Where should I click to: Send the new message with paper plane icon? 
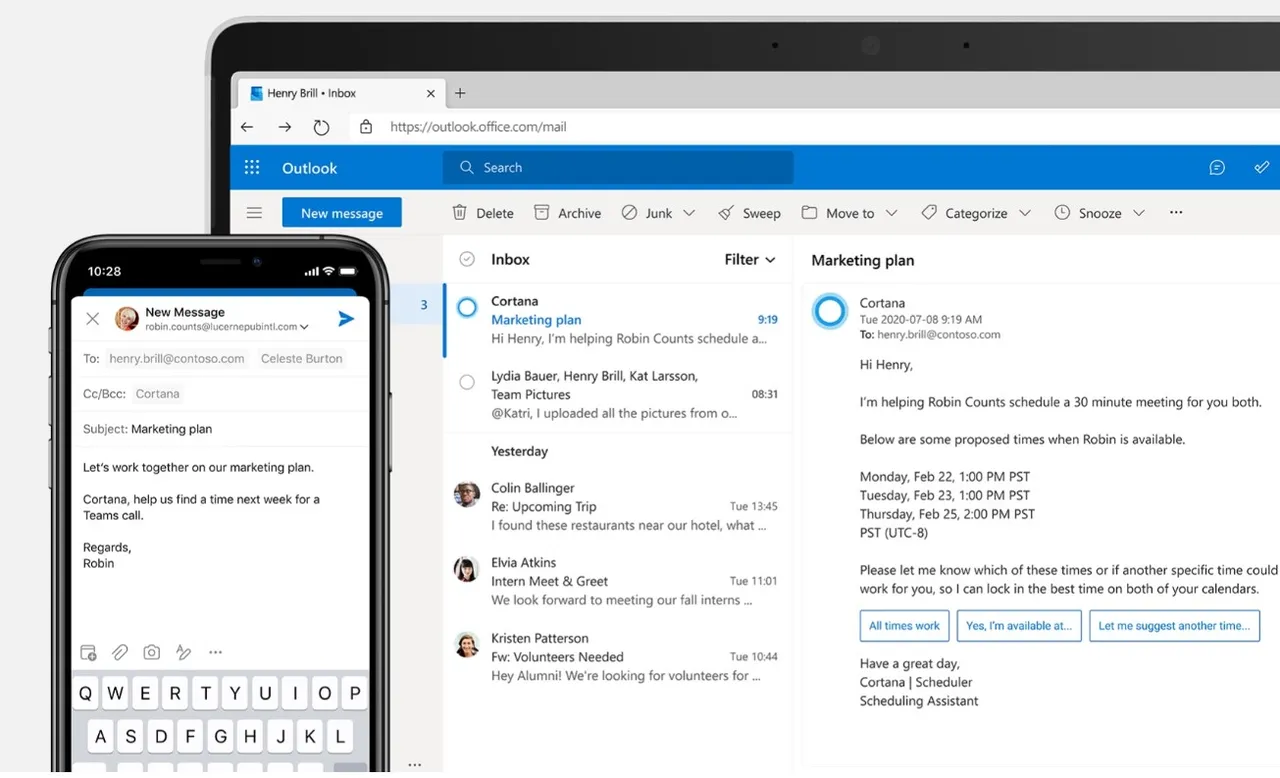click(346, 319)
